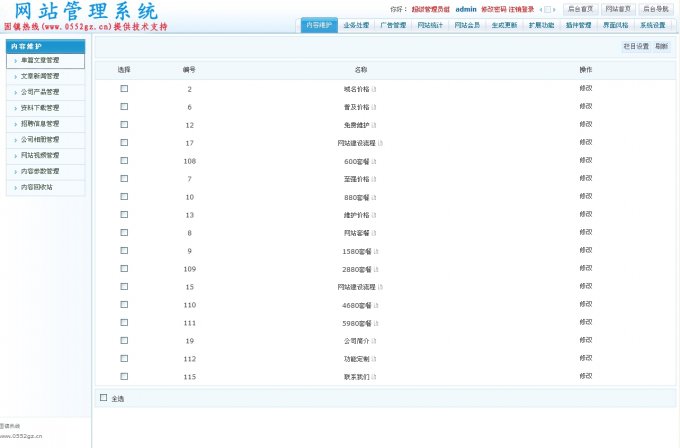The height and width of the screenshot is (448, 680).
Task: Click the 网站首页 button
Action: (618, 9)
